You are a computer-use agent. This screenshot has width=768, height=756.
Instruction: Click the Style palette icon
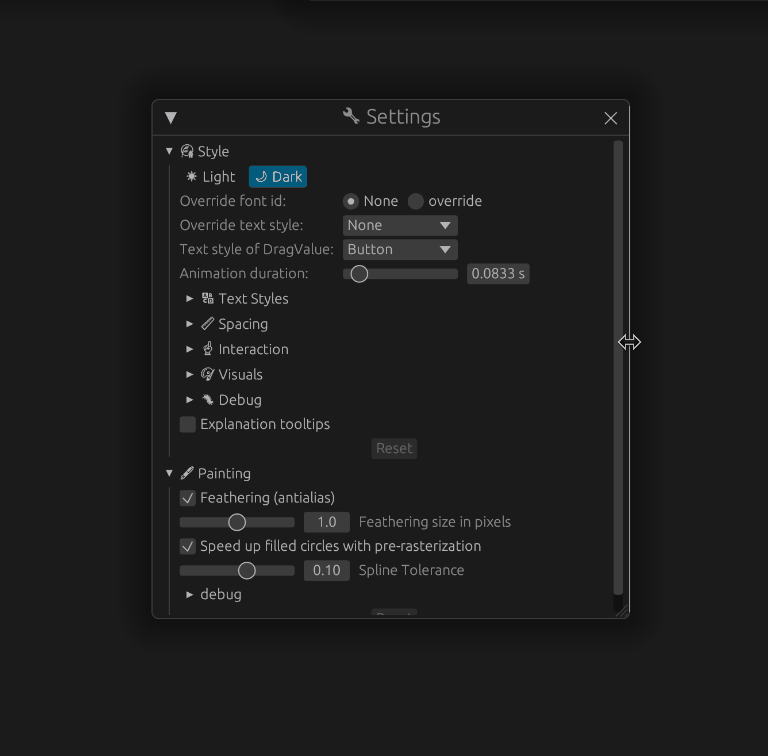[187, 151]
